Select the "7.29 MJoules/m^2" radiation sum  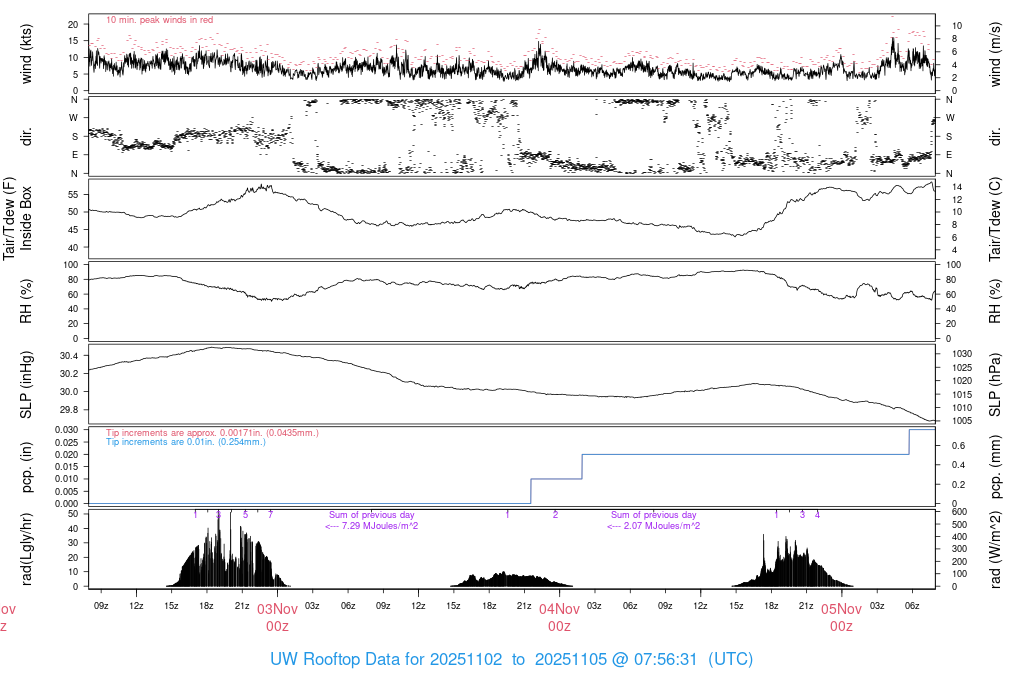pyautogui.click(x=372, y=526)
